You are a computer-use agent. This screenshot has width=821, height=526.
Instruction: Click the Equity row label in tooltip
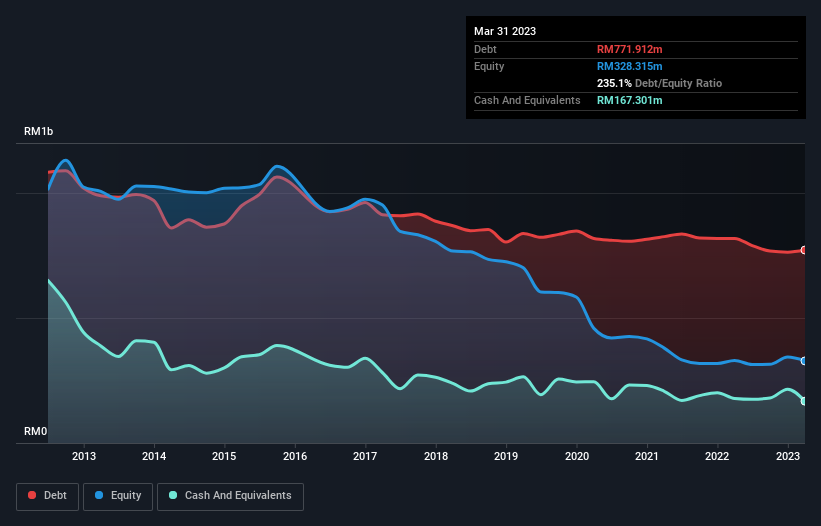coord(489,66)
